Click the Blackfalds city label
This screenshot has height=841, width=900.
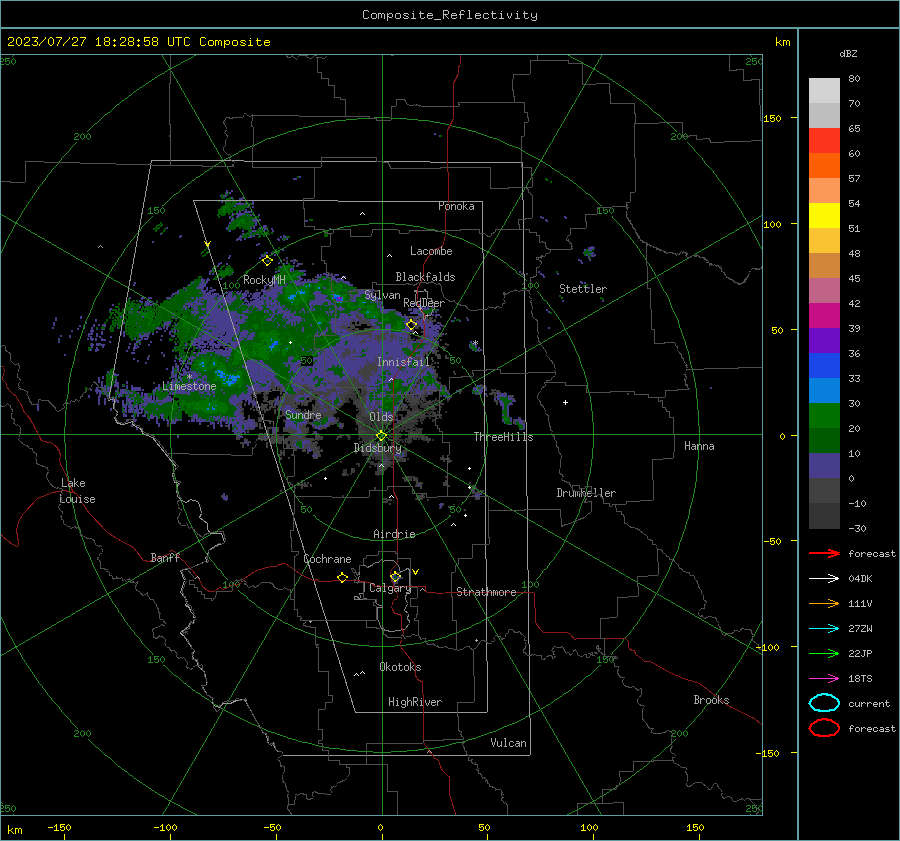(425, 277)
